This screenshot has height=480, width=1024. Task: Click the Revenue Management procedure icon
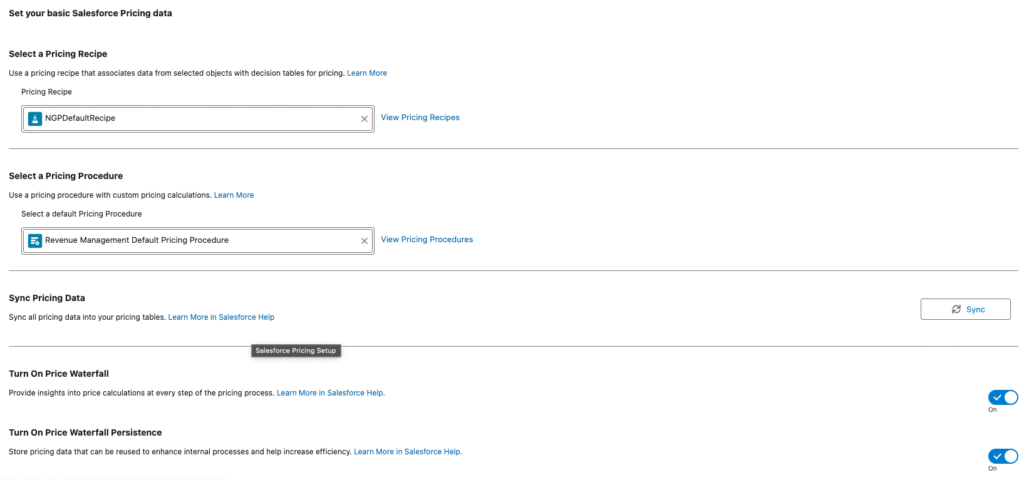35,240
